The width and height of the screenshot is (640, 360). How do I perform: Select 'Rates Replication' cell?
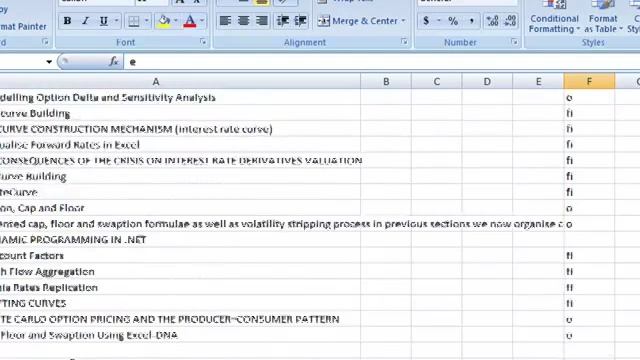[180, 287]
